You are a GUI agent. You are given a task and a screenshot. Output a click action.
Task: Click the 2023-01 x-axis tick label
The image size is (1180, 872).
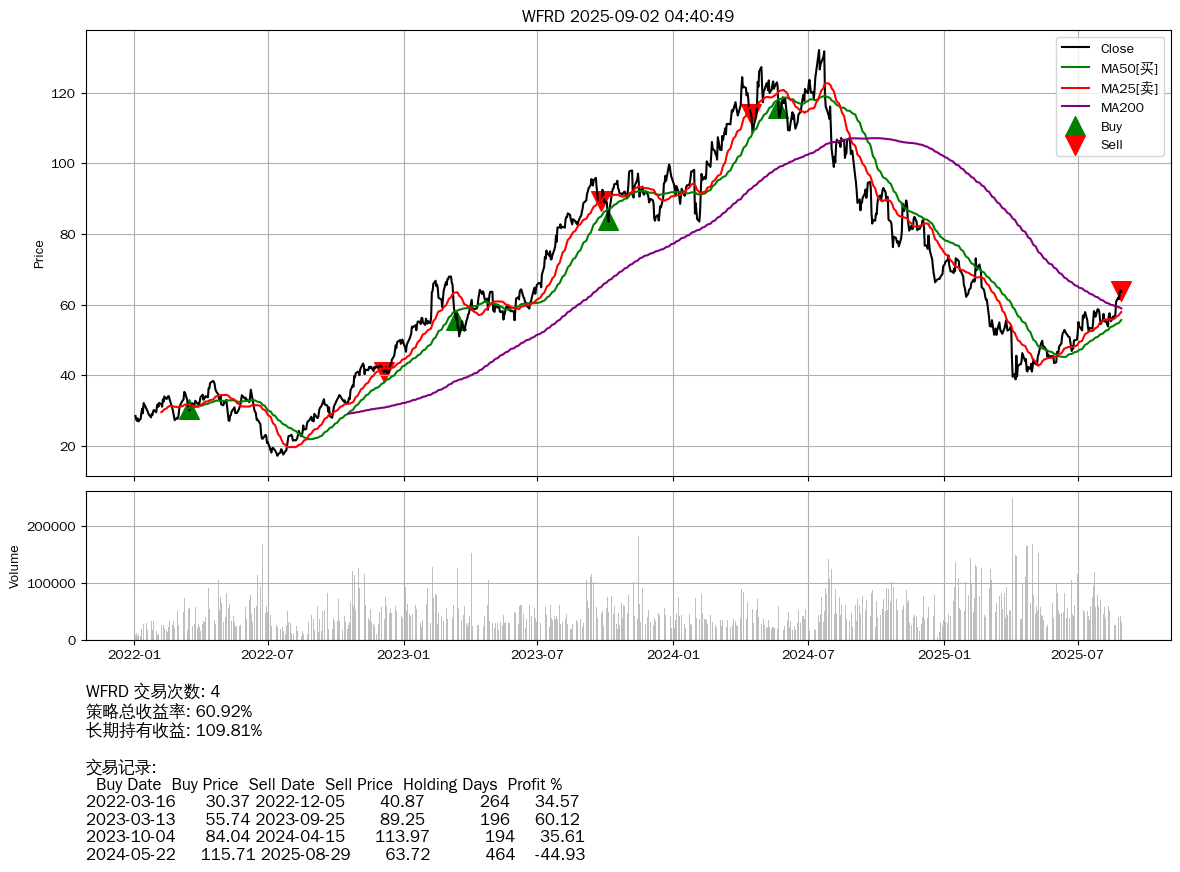pyautogui.click(x=403, y=656)
